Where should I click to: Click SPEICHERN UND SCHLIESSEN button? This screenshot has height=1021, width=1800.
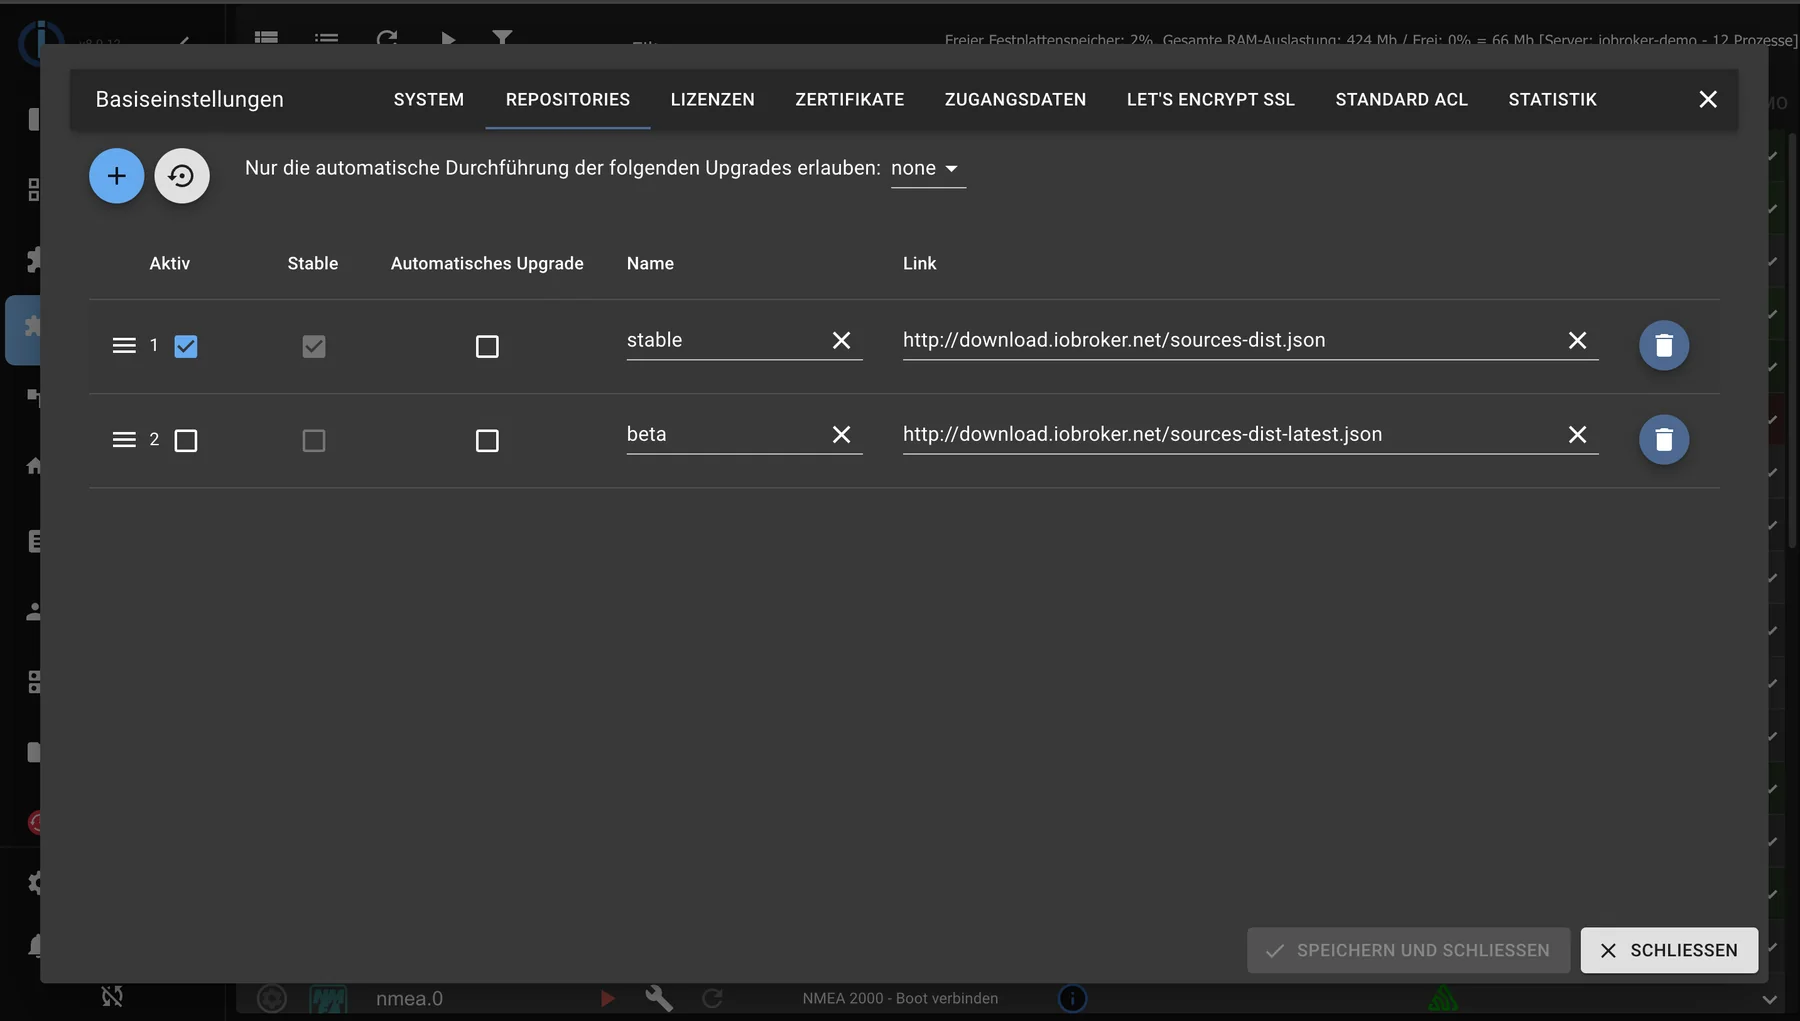[x=1408, y=950]
